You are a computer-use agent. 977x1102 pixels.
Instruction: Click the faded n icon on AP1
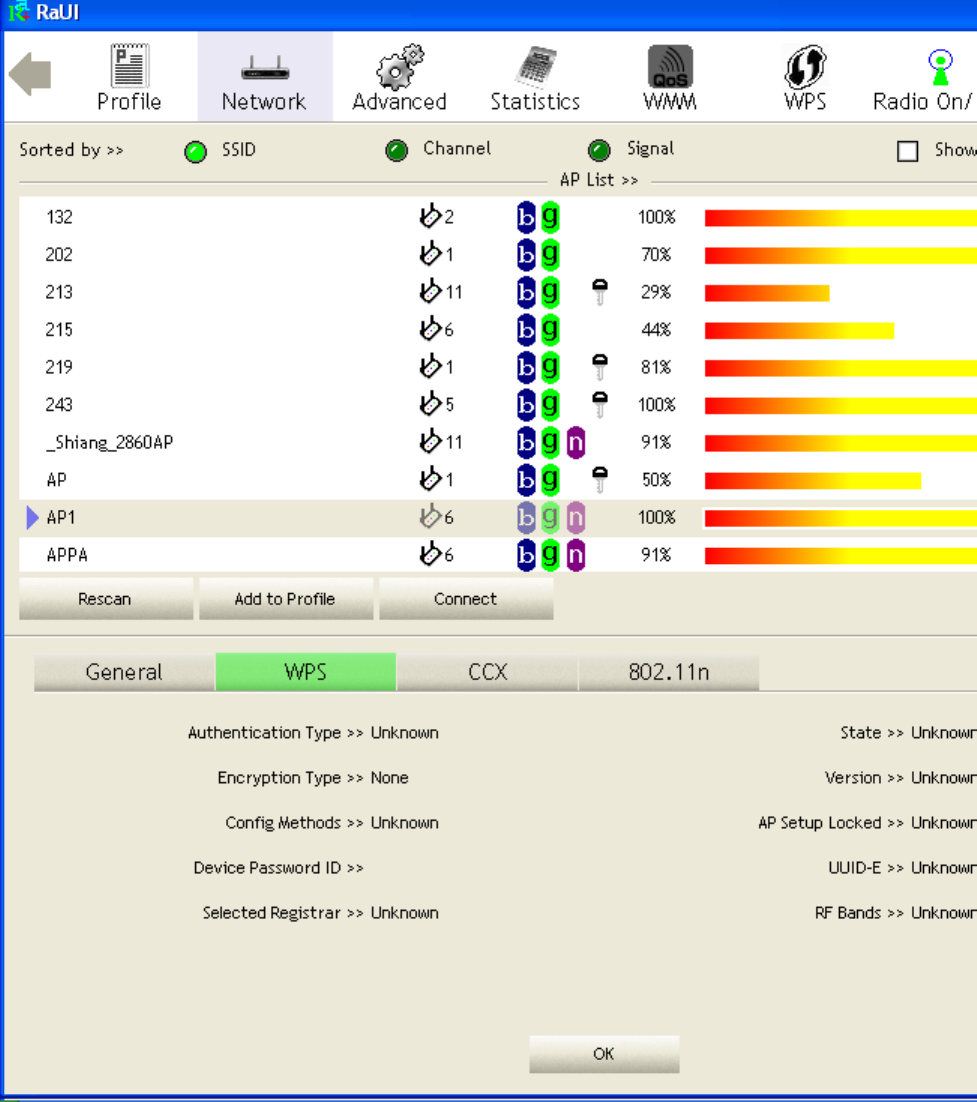(x=576, y=517)
